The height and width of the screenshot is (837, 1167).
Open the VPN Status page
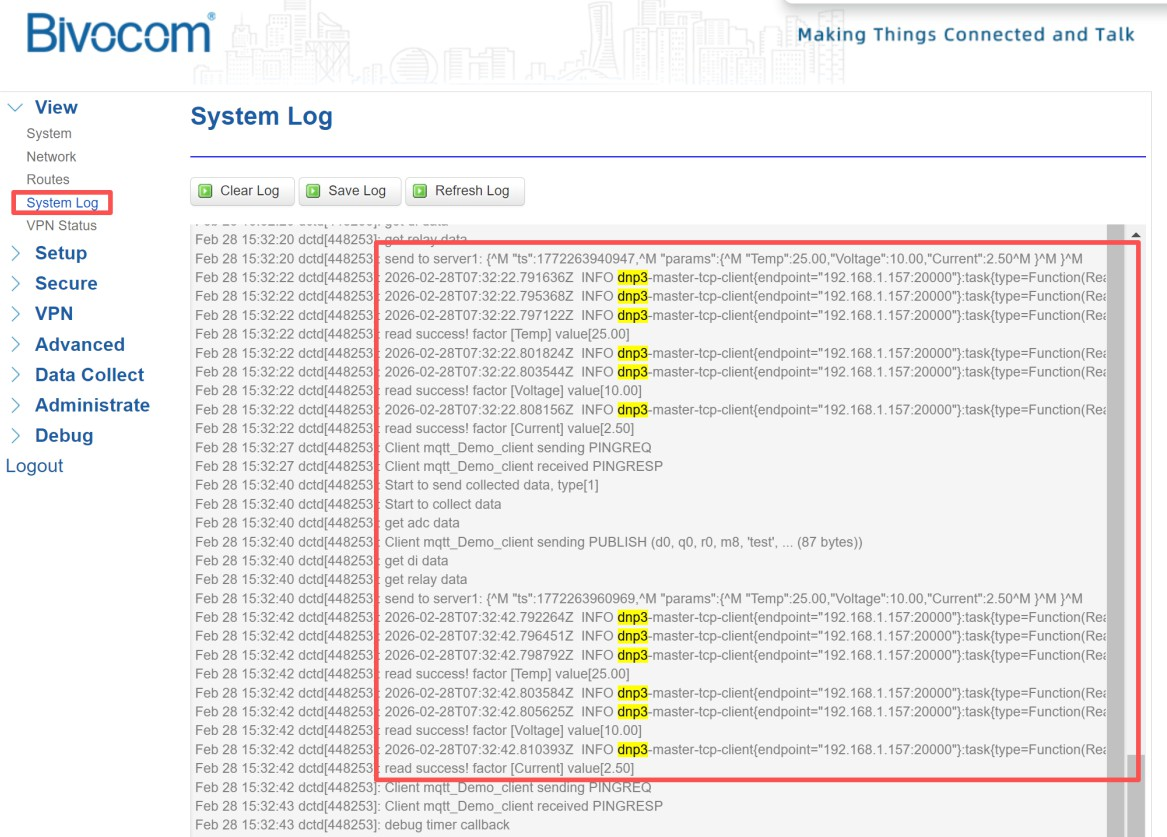[61, 226]
